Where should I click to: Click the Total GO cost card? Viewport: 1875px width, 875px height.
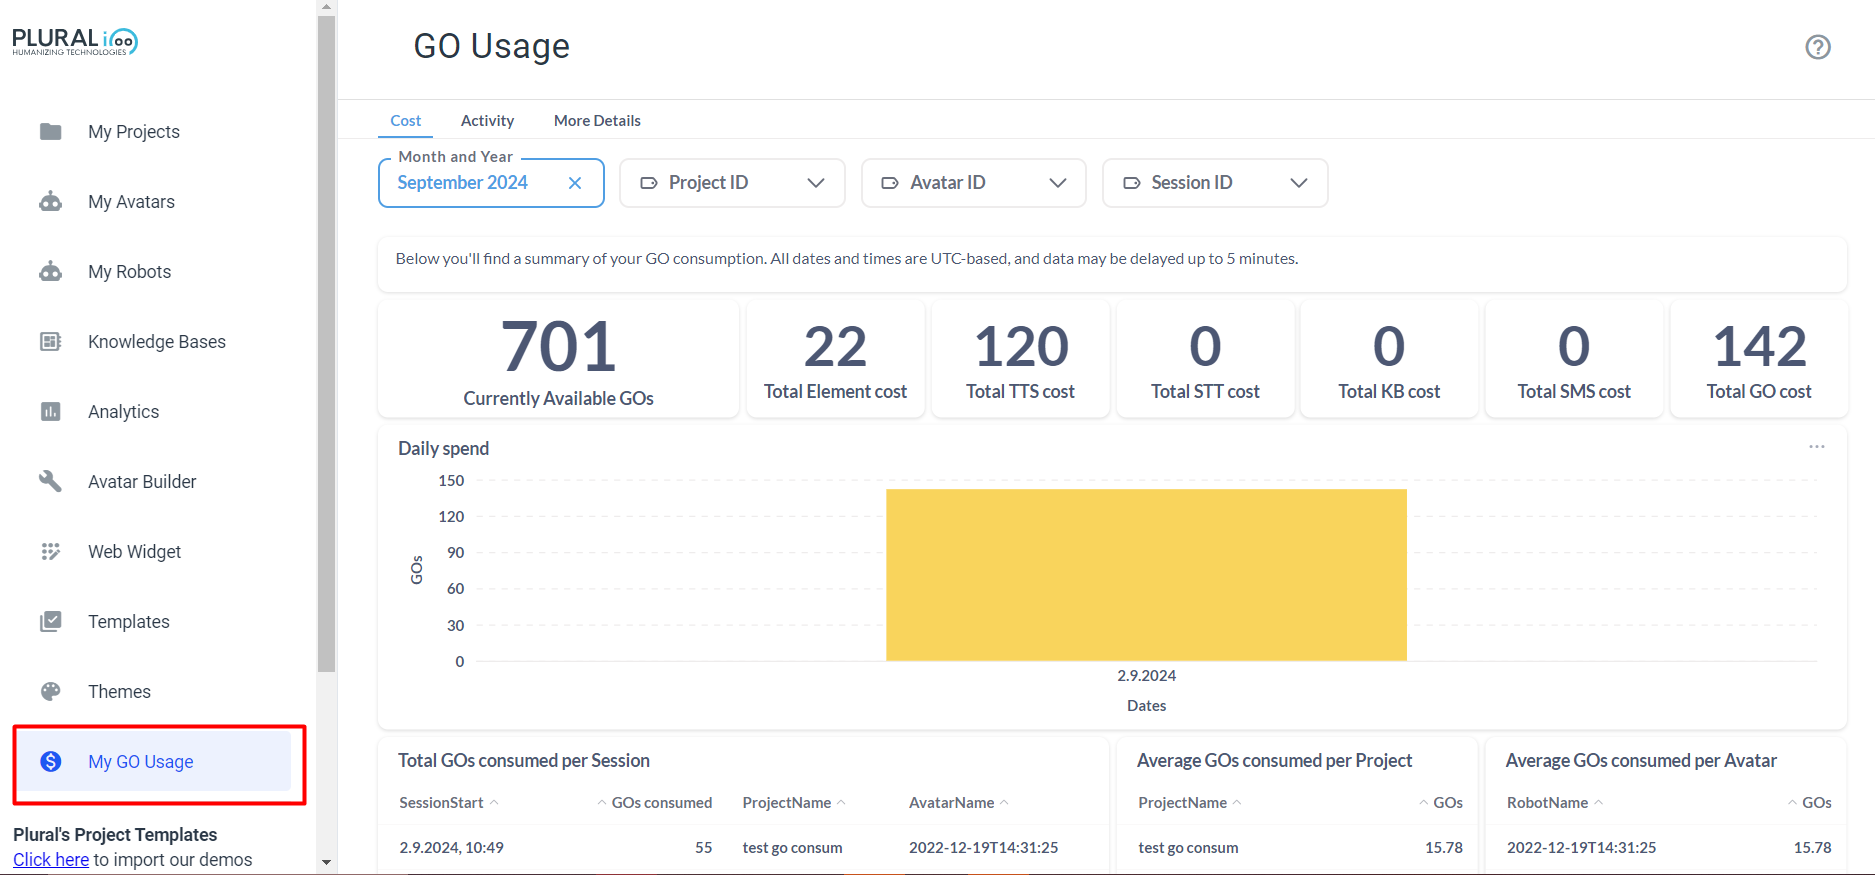click(1759, 359)
